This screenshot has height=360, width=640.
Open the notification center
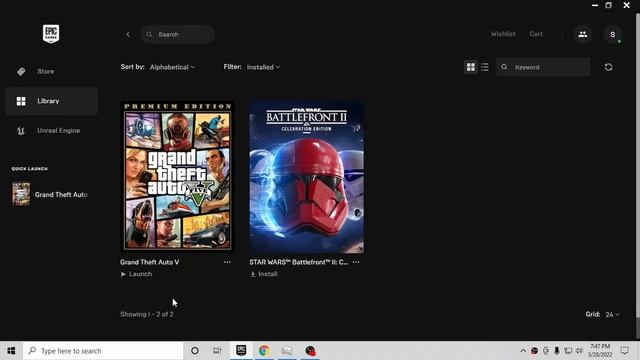(x=624, y=351)
